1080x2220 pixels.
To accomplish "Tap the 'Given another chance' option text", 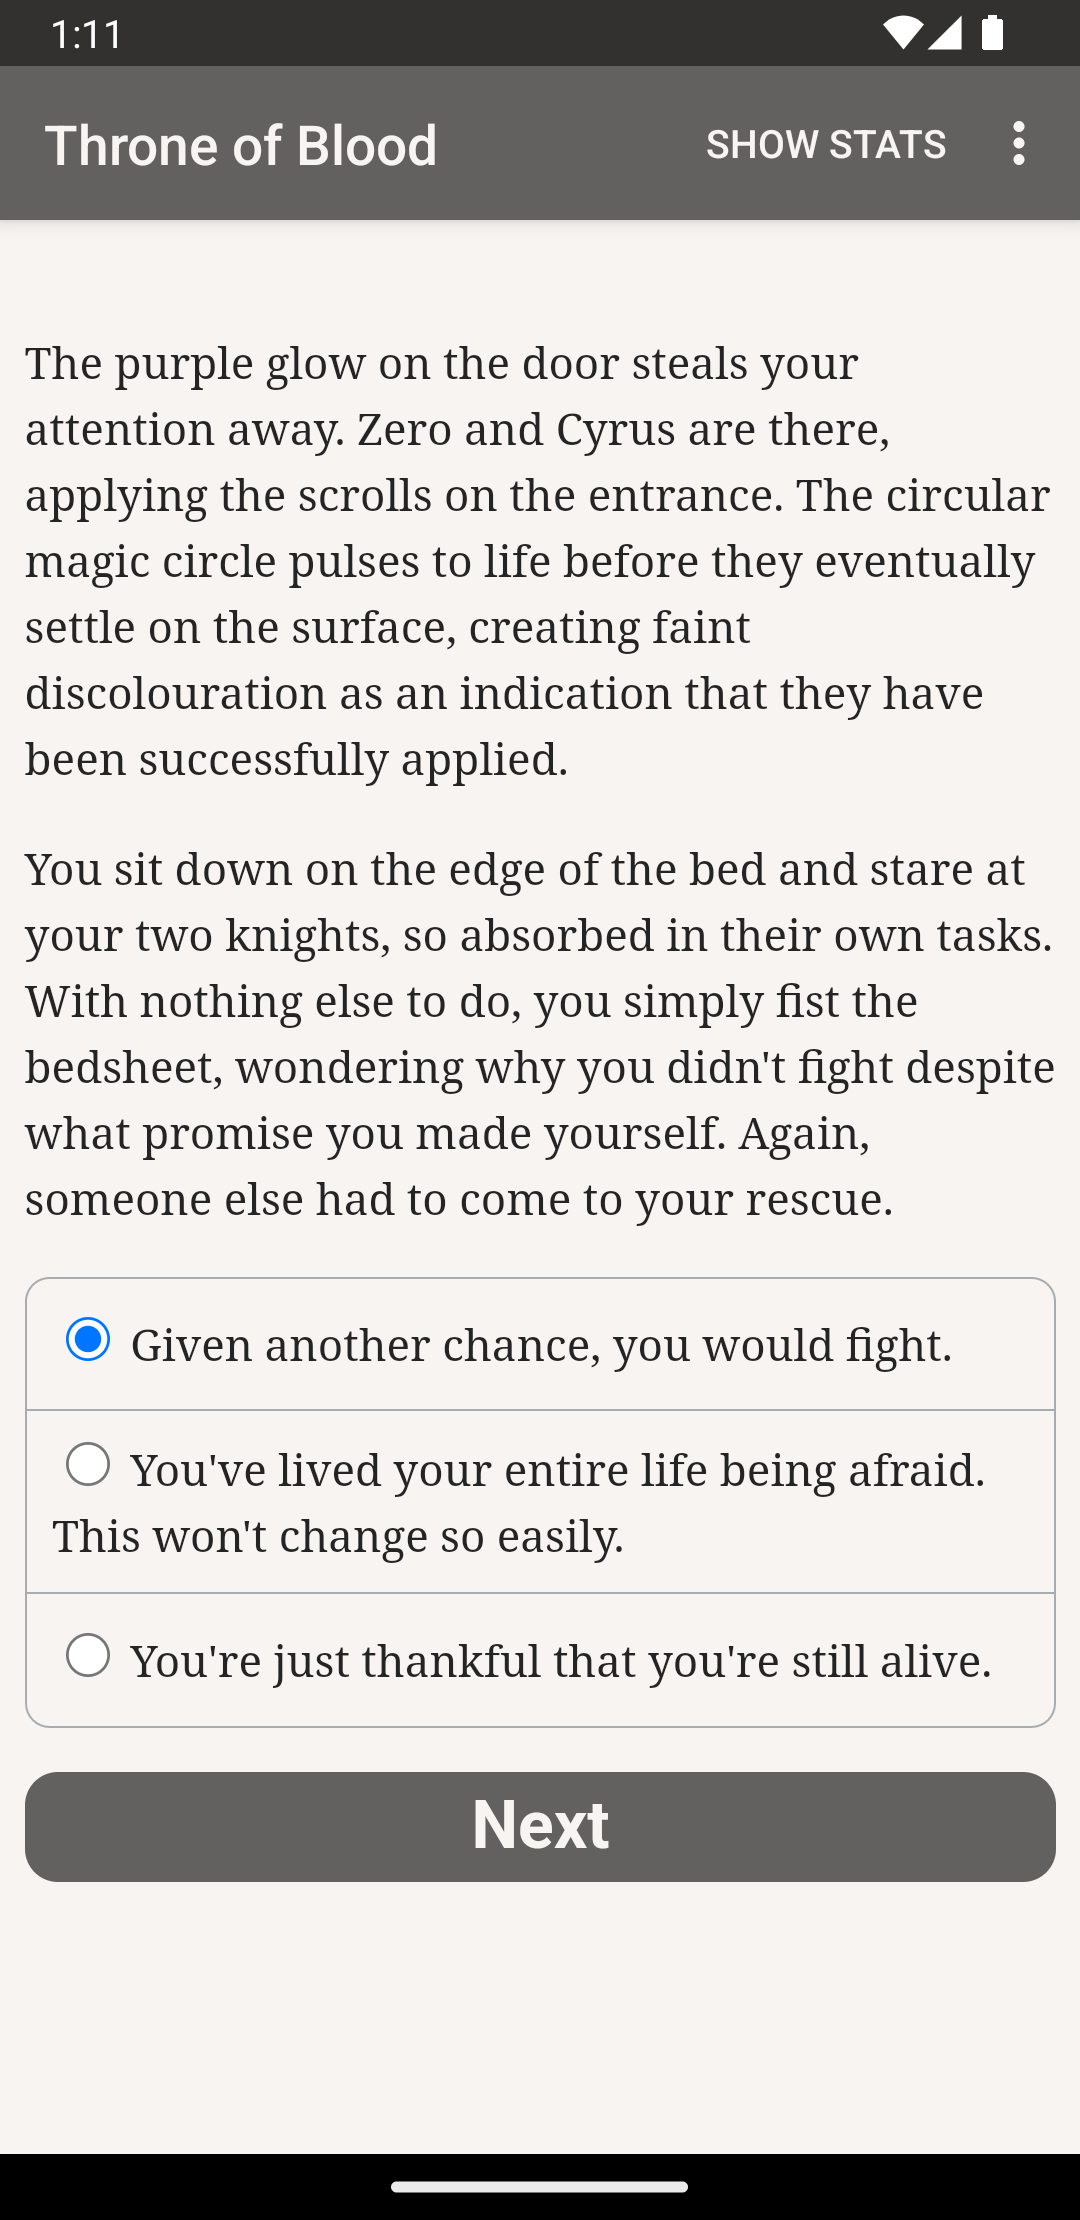I will [x=541, y=1345].
